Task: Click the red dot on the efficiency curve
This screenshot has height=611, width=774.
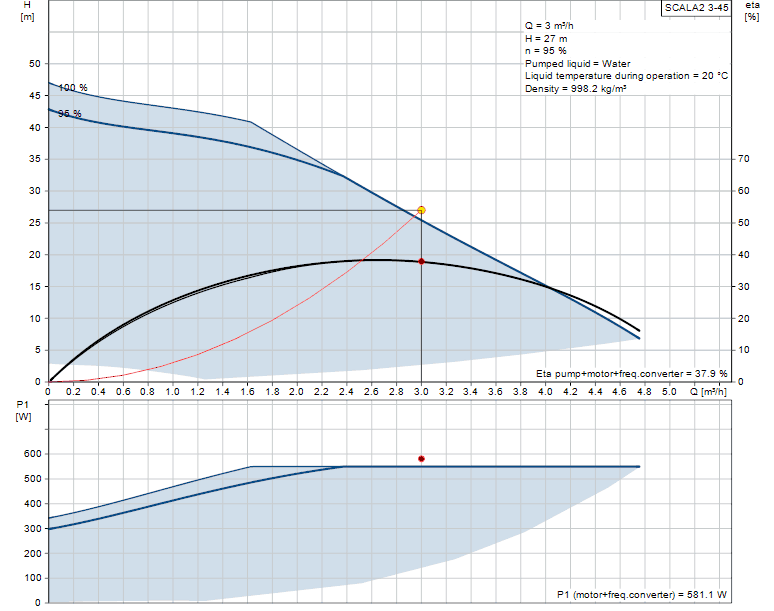Action: coord(421,261)
